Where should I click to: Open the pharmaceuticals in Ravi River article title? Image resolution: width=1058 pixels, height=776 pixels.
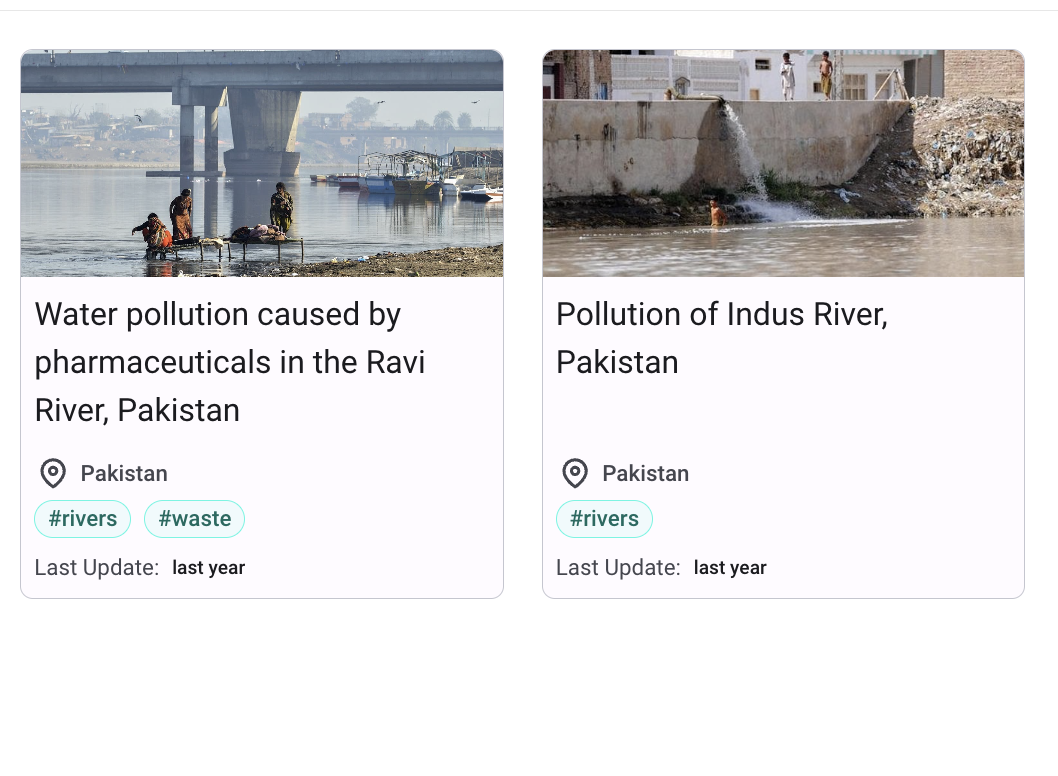tap(230, 362)
